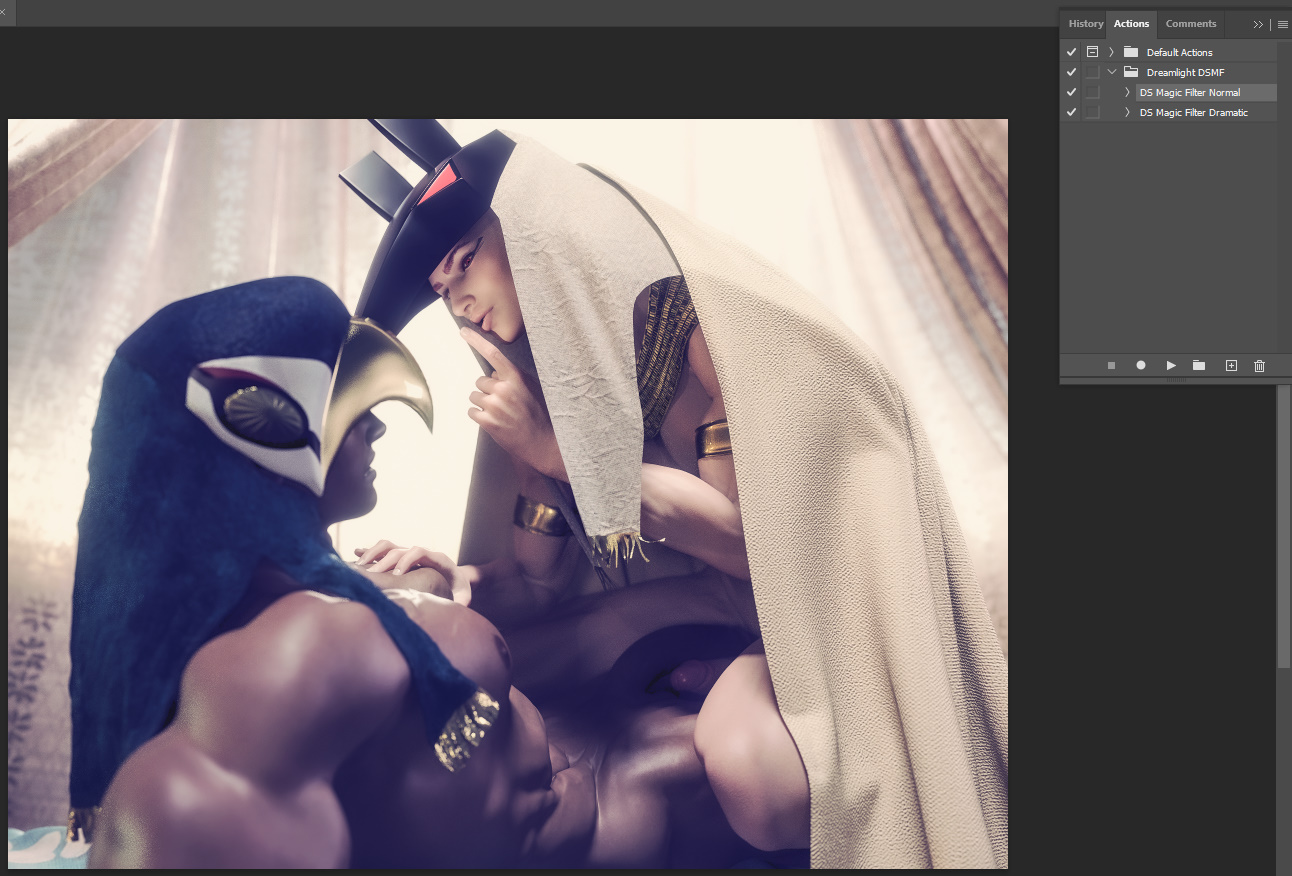Screen dimensions: 1292x876
Task: Begin recording with the round record button
Action: [x=1141, y=366]
